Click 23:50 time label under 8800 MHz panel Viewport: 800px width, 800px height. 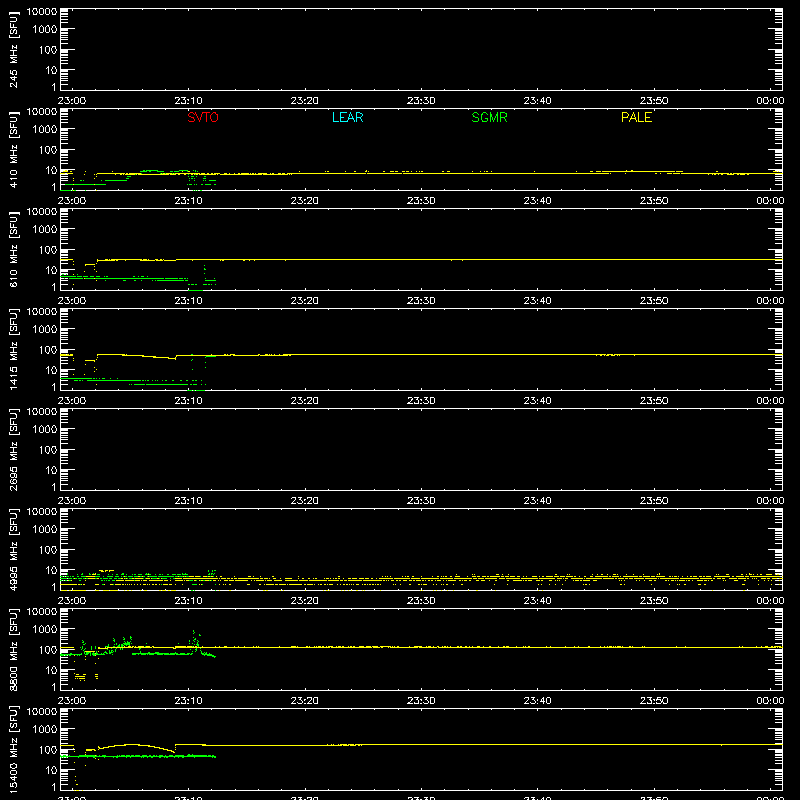pos(654,701)
